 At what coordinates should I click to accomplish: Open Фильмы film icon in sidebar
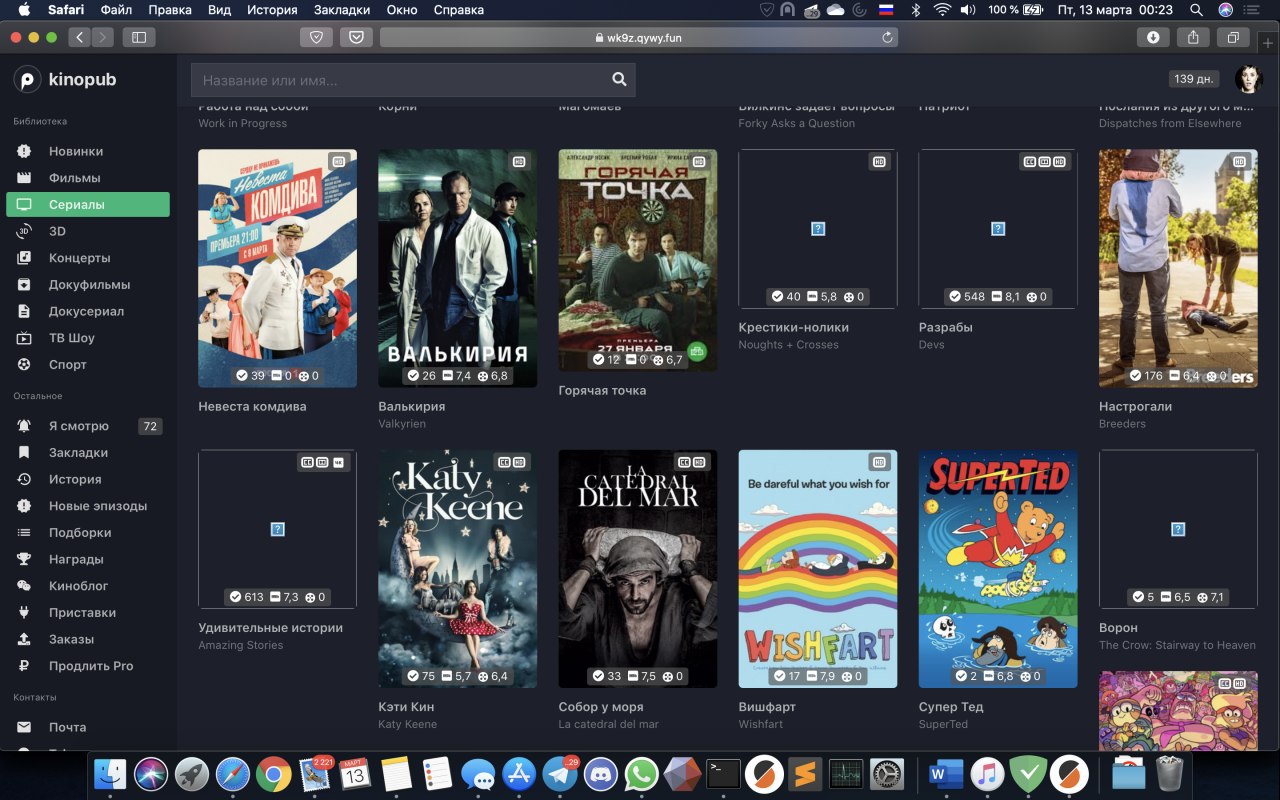25,178
